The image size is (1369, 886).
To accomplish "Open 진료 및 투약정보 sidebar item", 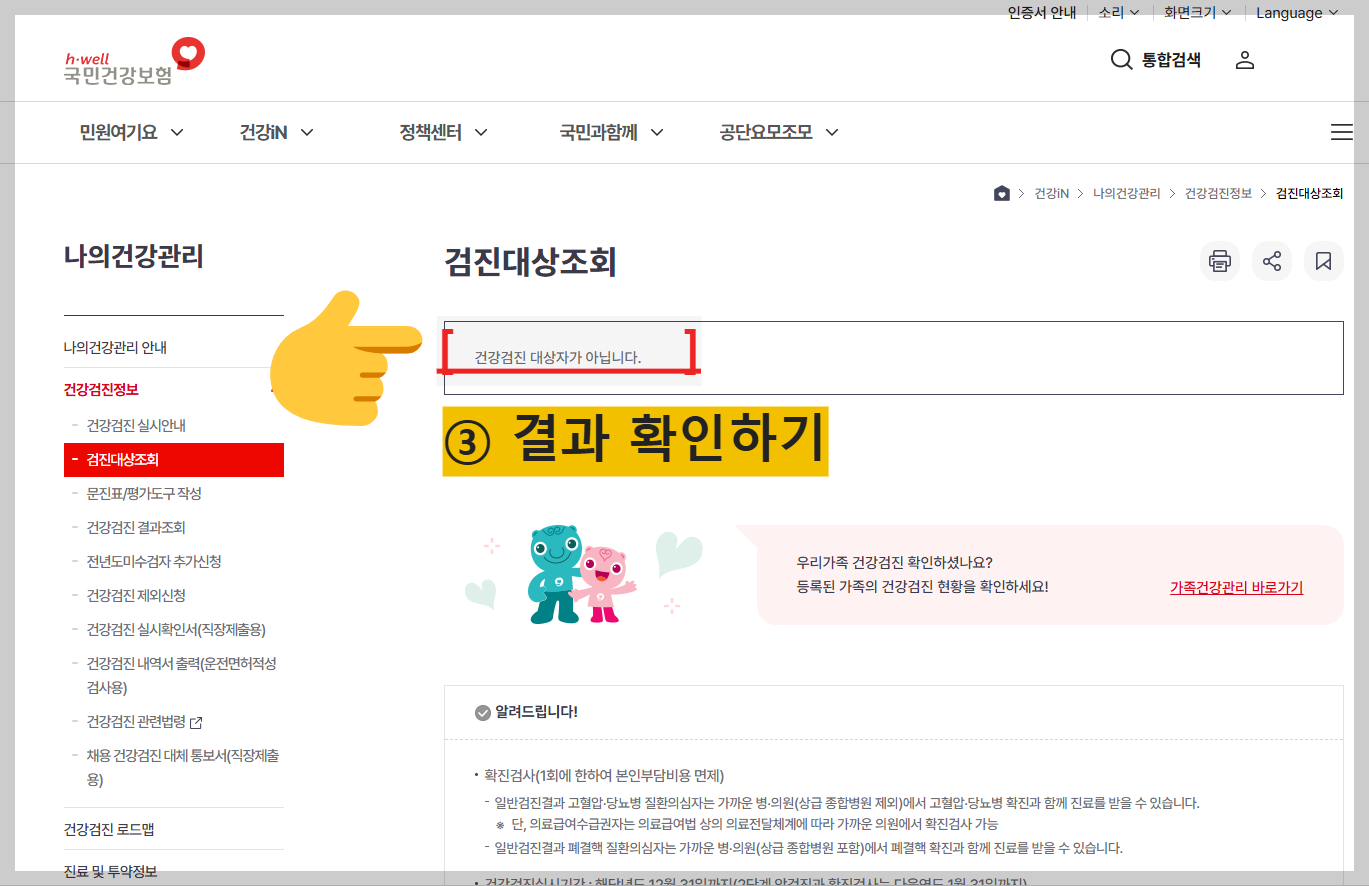I will [x=110, y=871].
